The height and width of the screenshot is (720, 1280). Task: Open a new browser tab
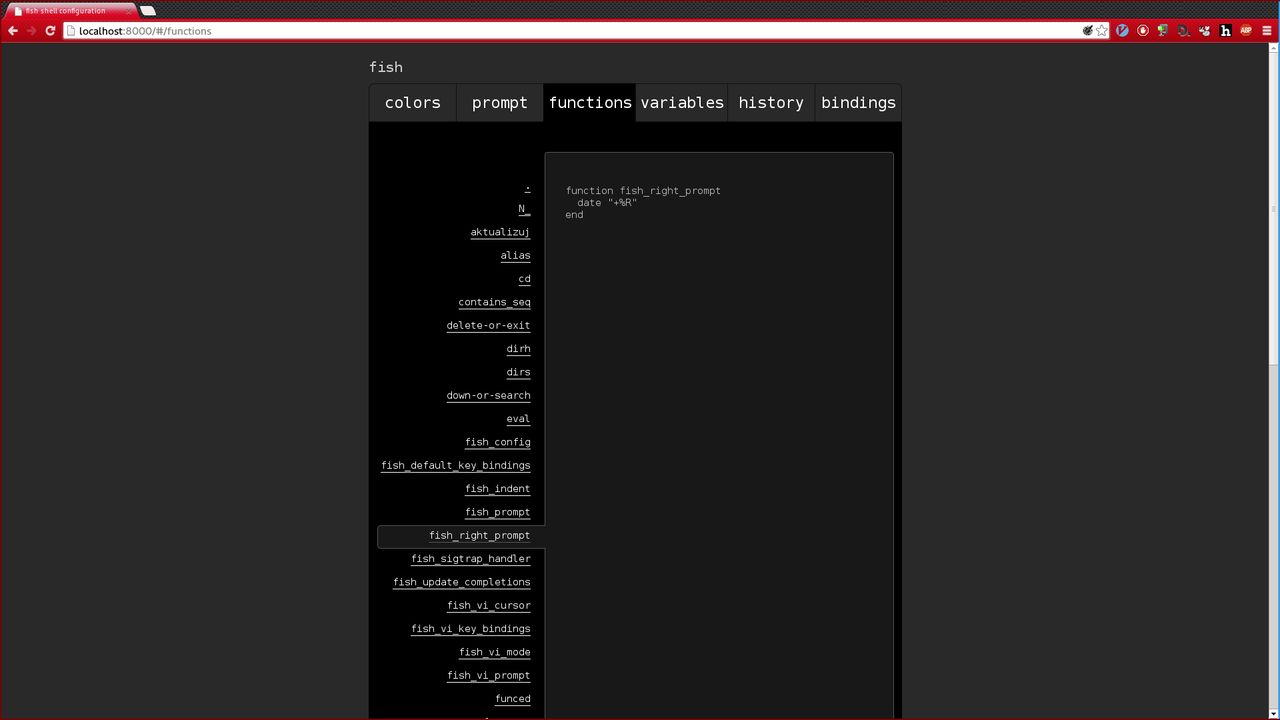[148, 11]
